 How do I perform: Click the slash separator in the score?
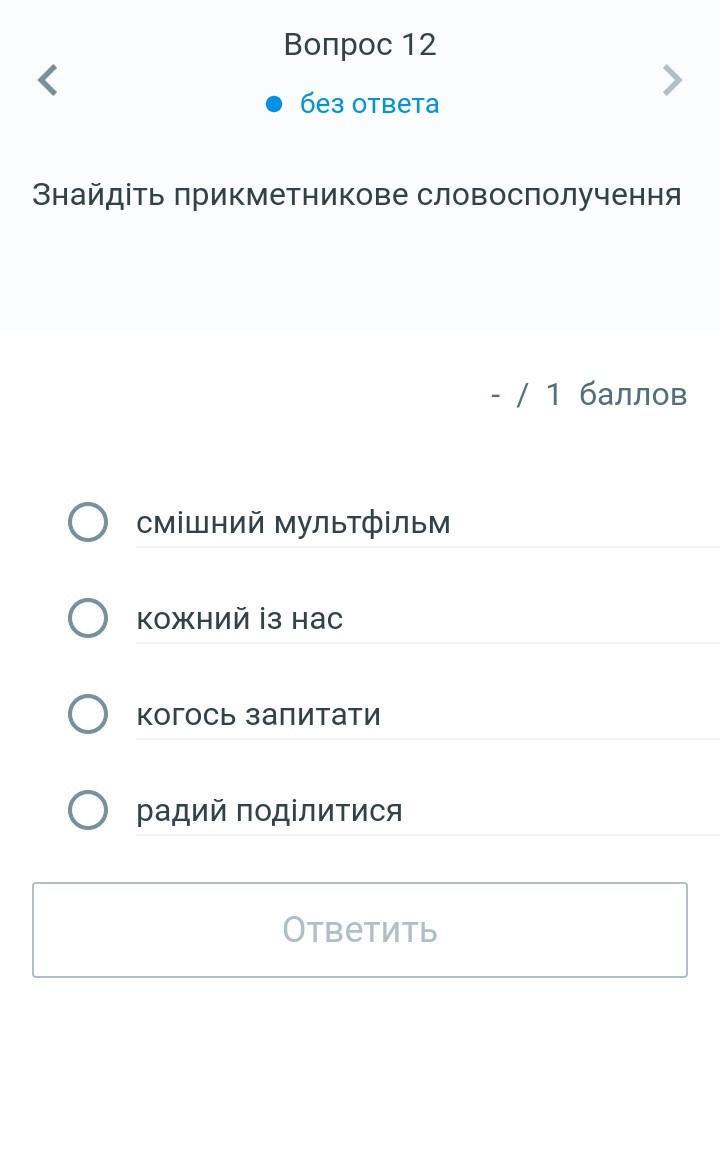coord(521,394)
